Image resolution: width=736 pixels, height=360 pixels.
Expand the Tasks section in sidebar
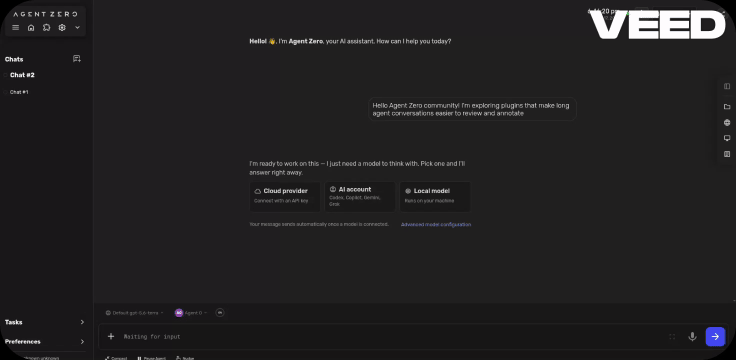[x=45, y=322]
